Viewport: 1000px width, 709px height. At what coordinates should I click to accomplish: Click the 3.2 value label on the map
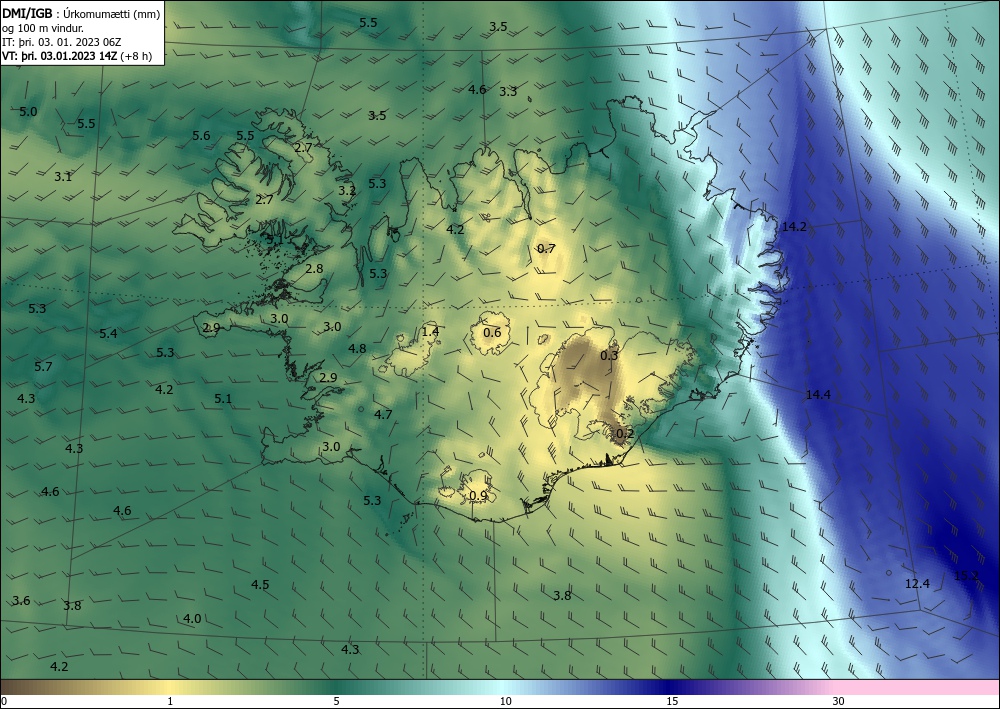(346, 191)
